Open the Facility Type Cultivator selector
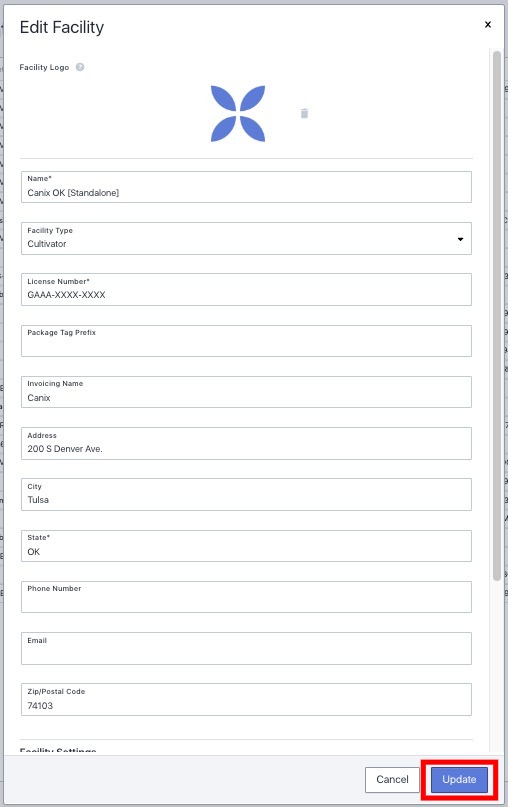This screenshot has width=508, height=807. (x=246, y=238)
